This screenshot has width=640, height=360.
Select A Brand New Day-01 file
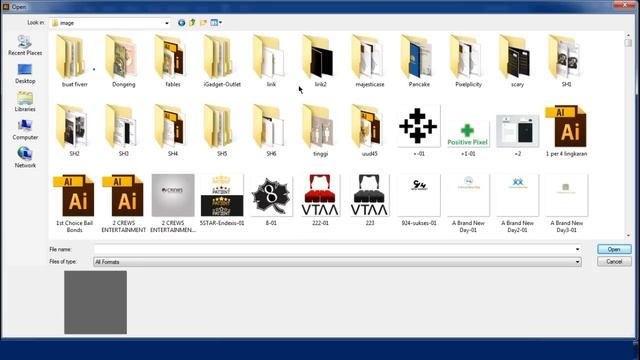(x=468, y=203)
